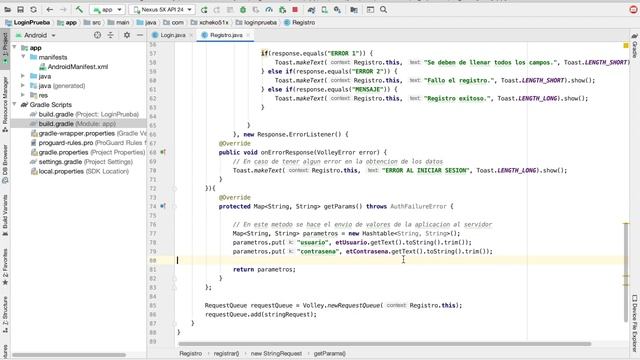Open SDK Manager icon in toolbar
This screenshot has height=360, width=640.
(x=338, y=9)
